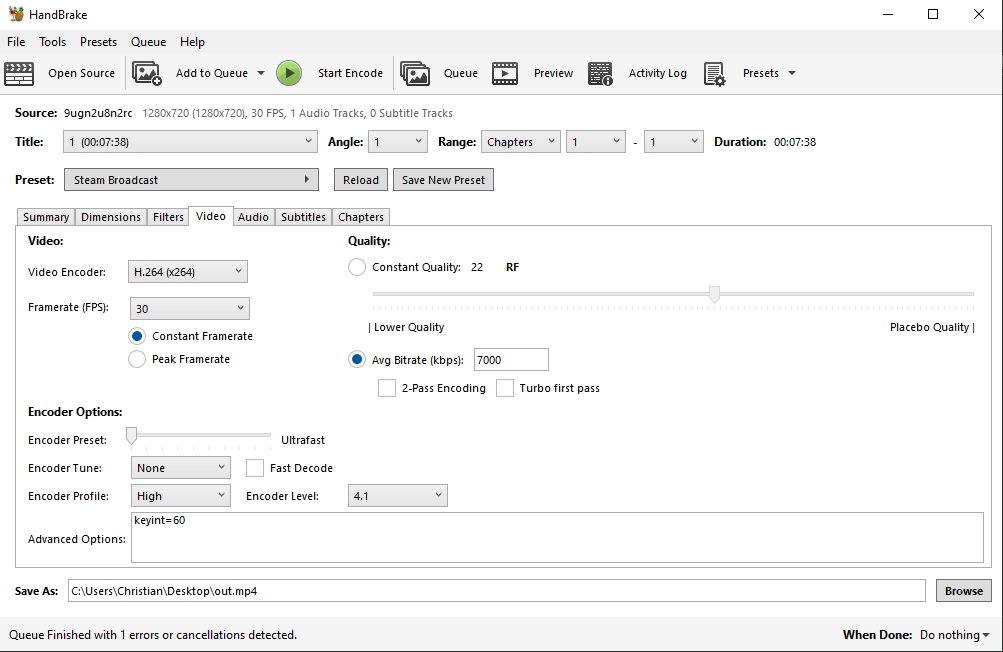This screenshot has height=652, width=1003.
Task: Click the Reload preset button
Action: point(361,180)
